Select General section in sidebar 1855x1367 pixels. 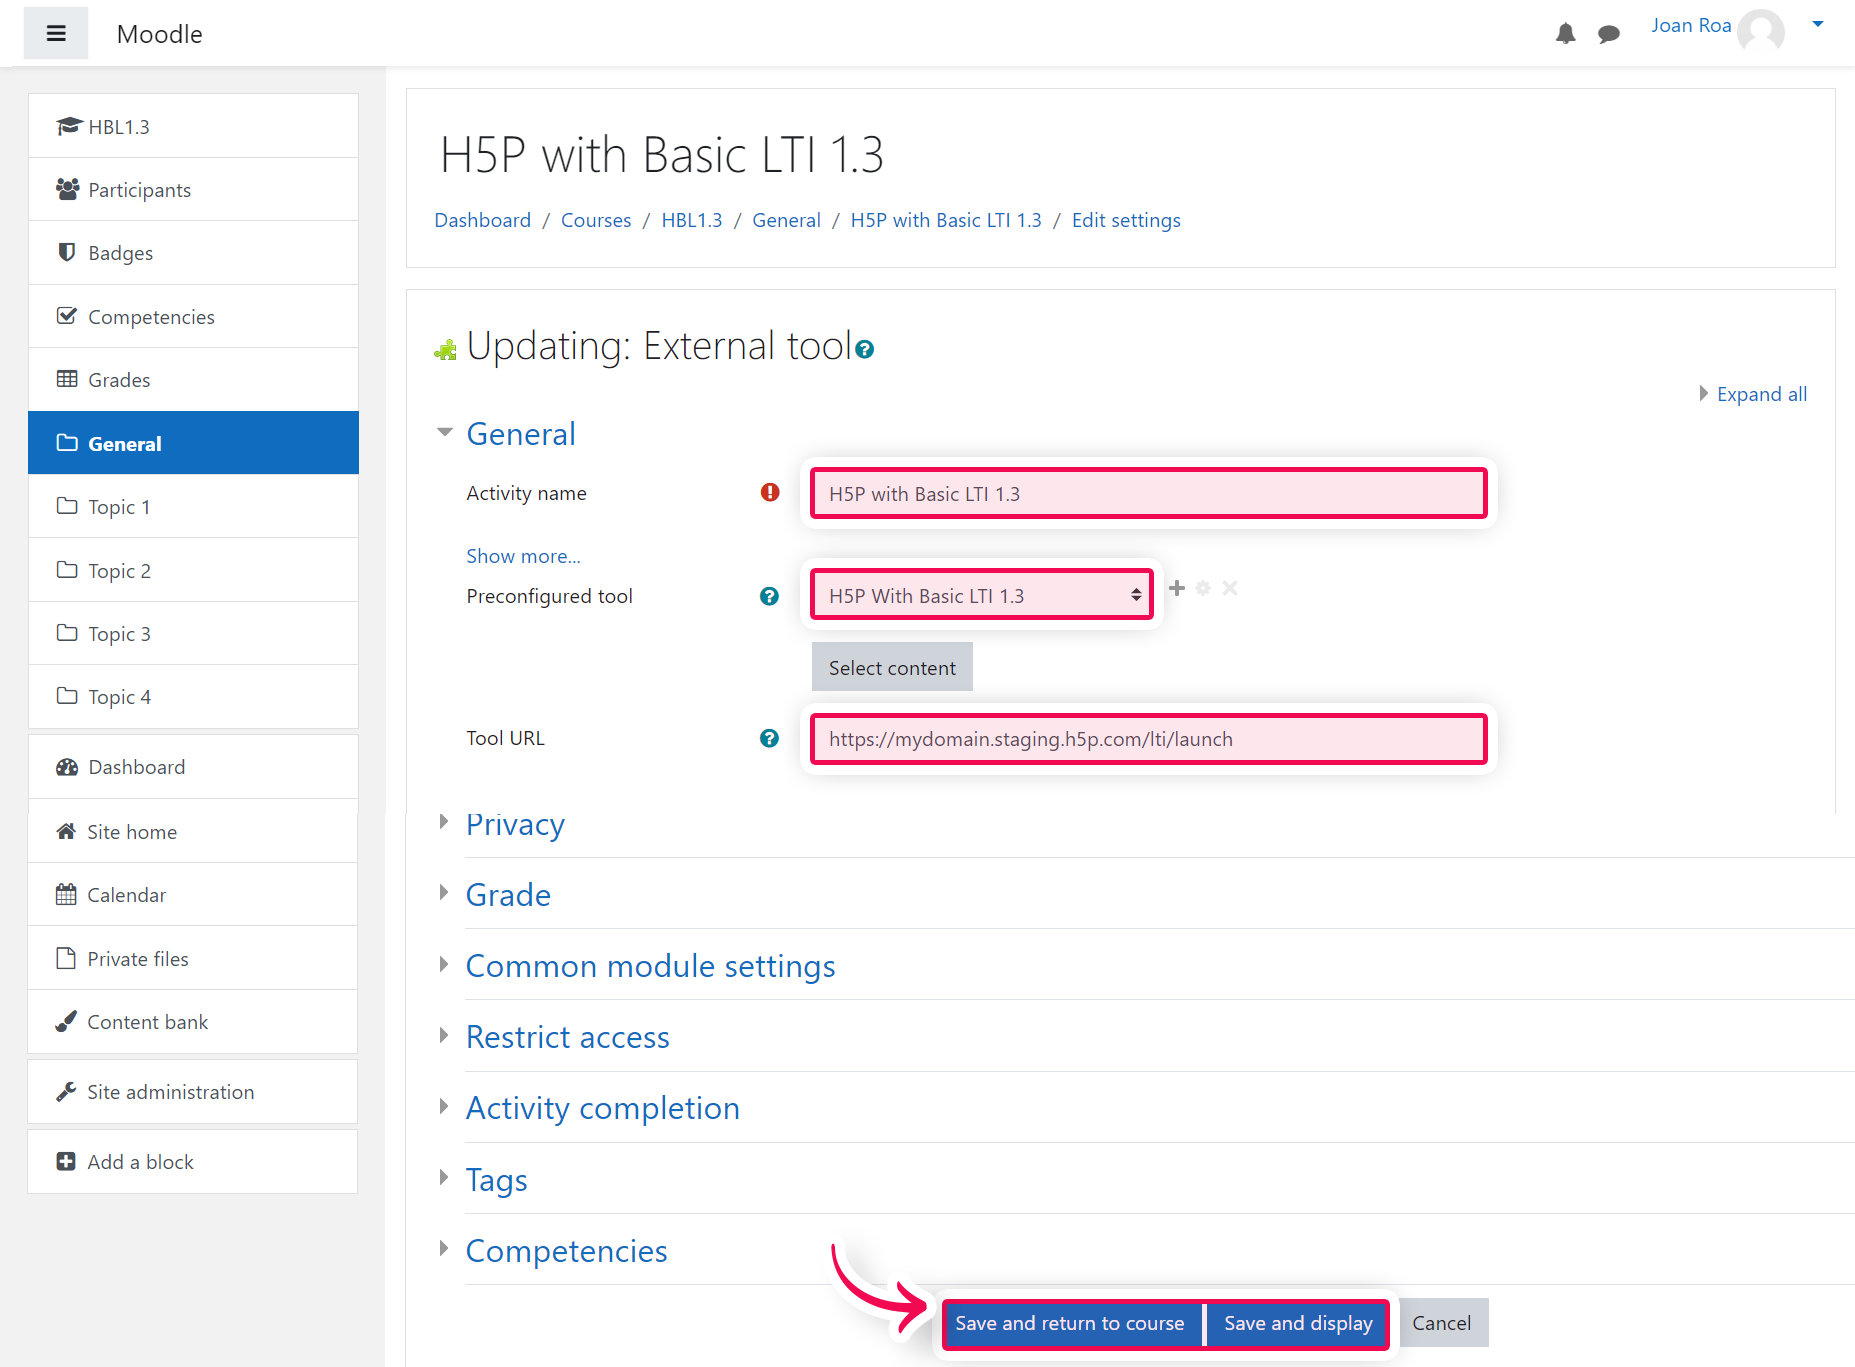tap(193, 443)
